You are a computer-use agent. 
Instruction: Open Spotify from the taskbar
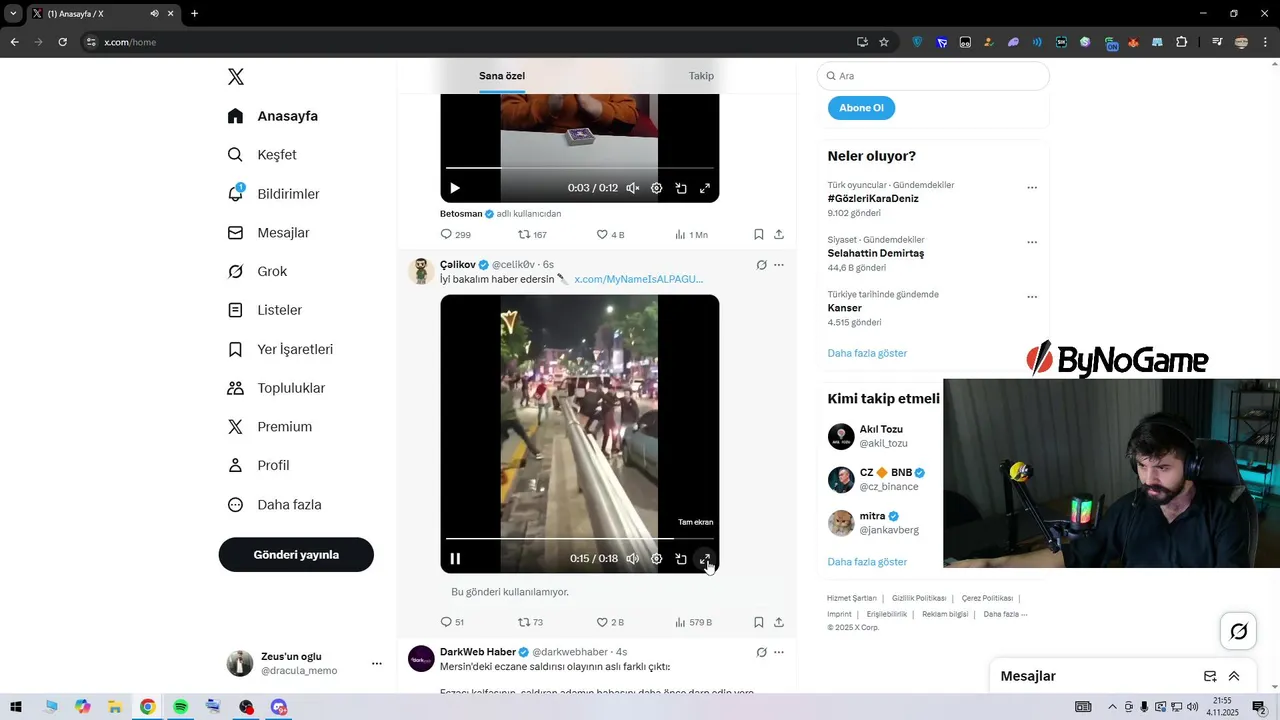(180, 707)
